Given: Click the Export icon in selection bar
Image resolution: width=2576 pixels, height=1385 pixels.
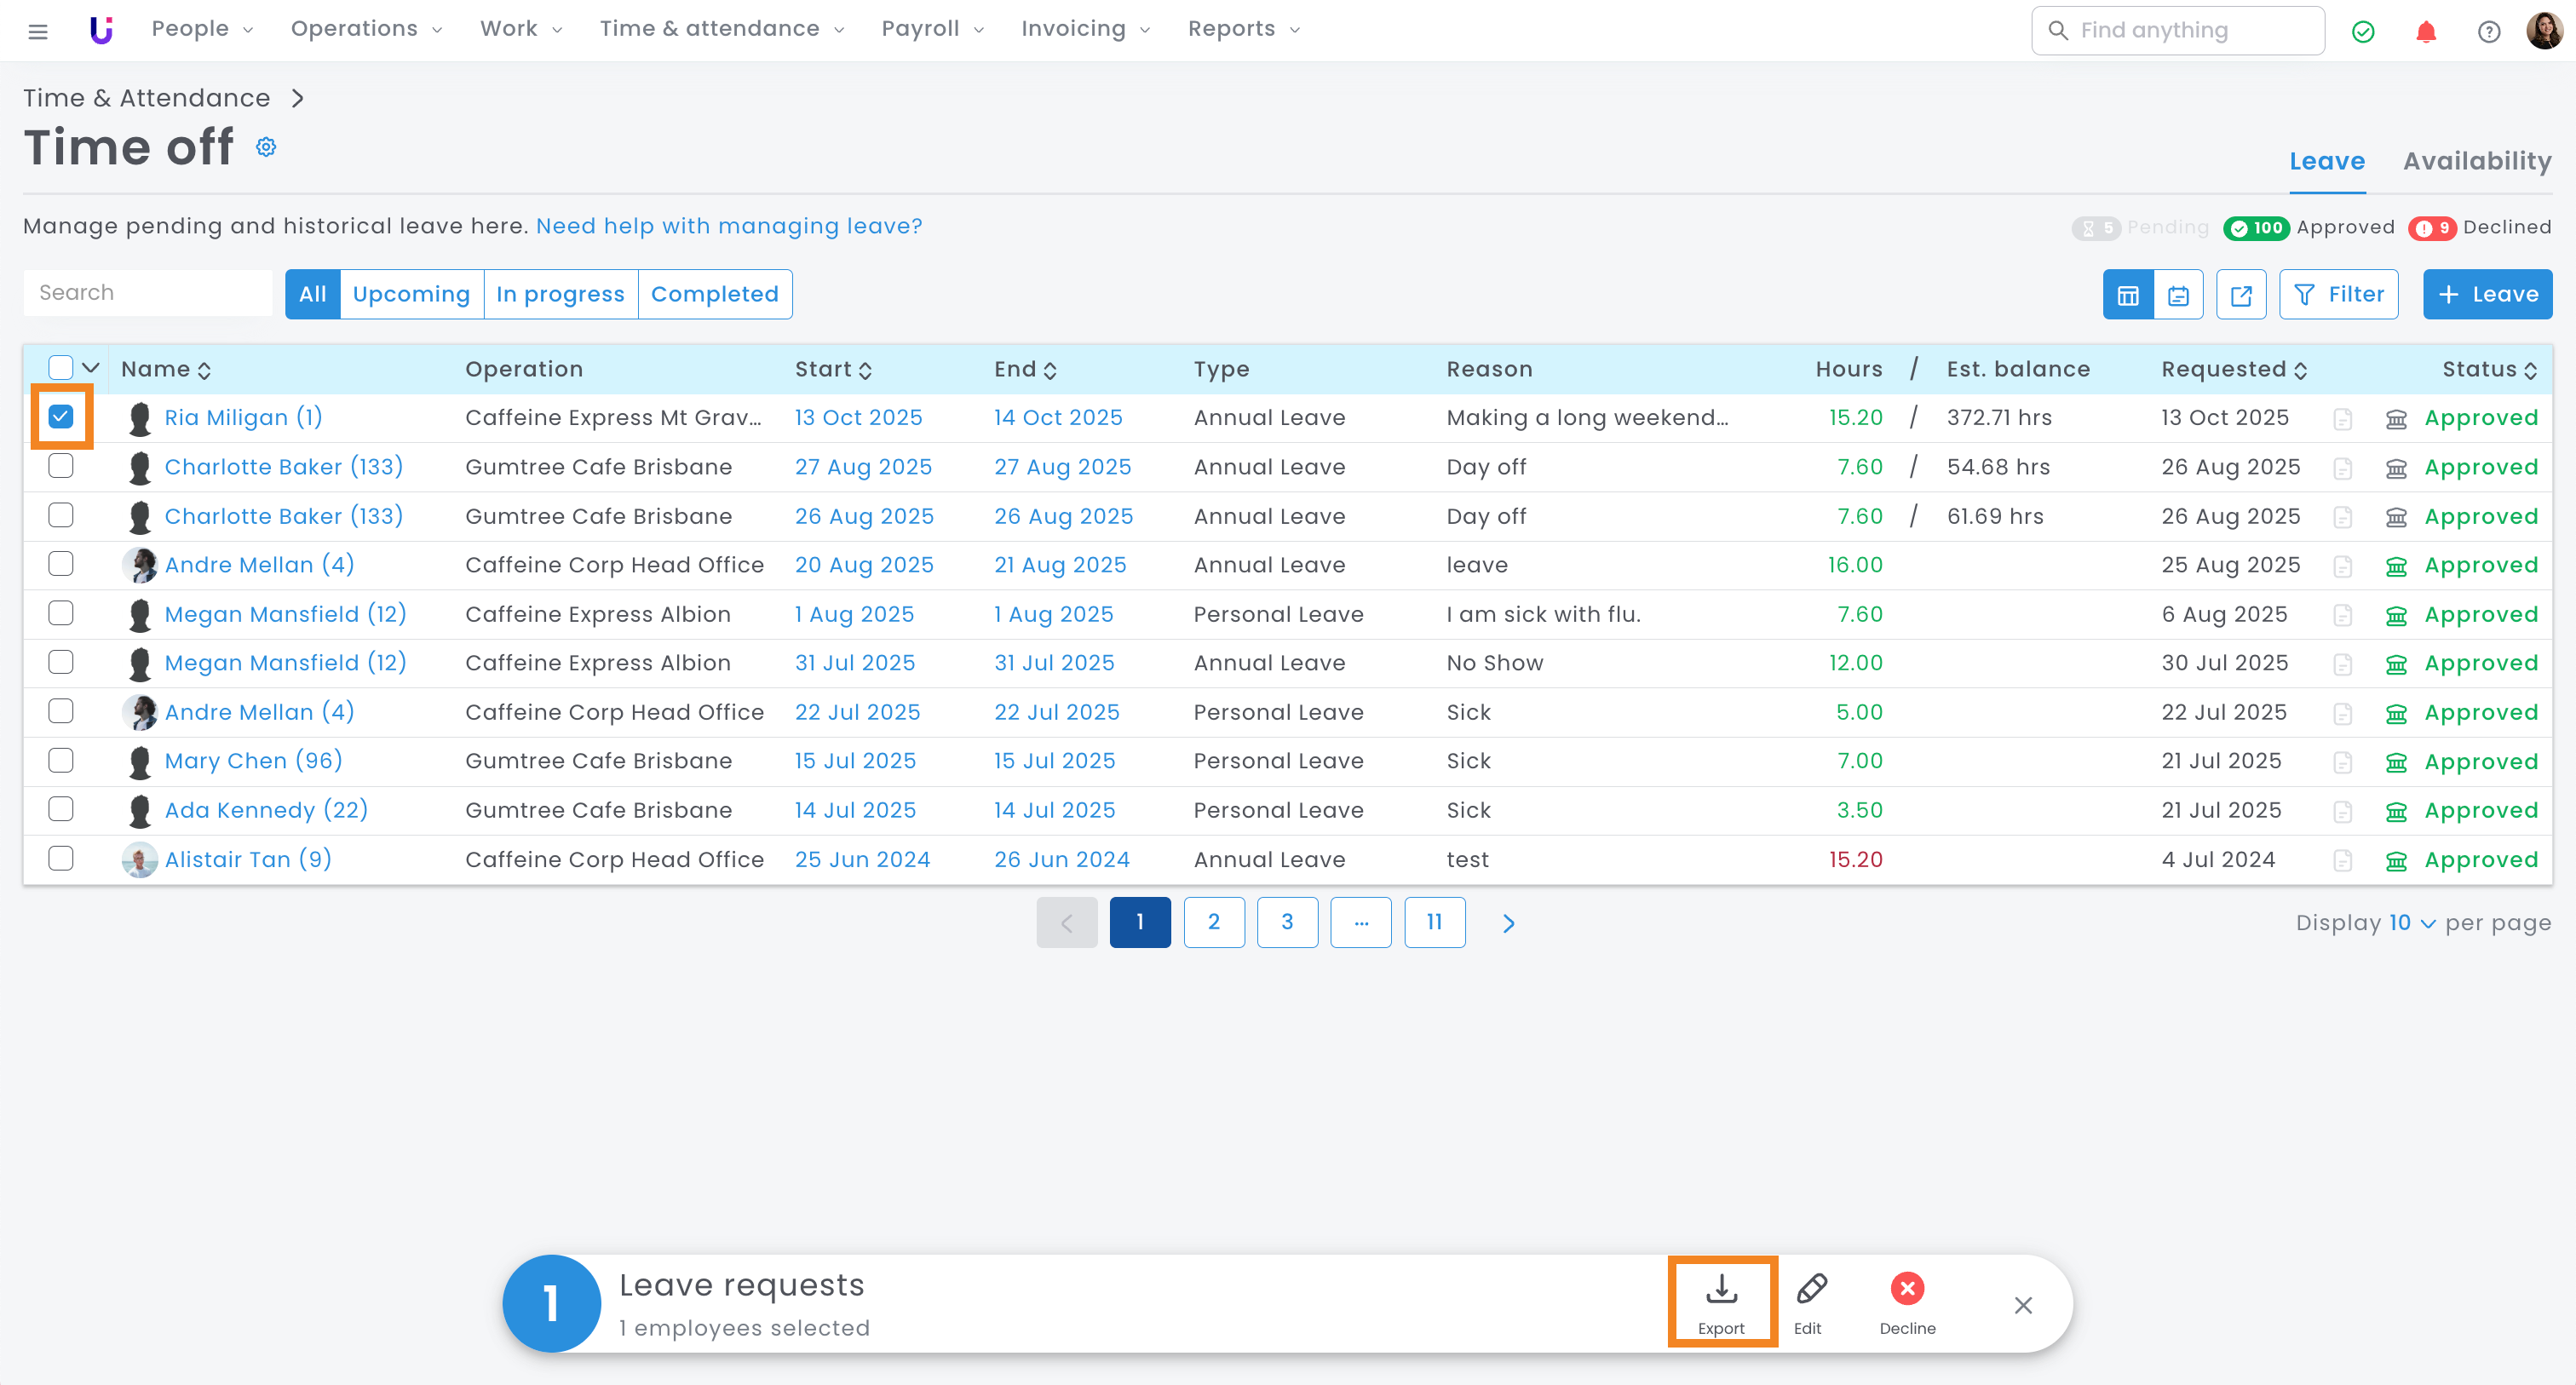Looking at the screenshot, I should [1720, 1290].
